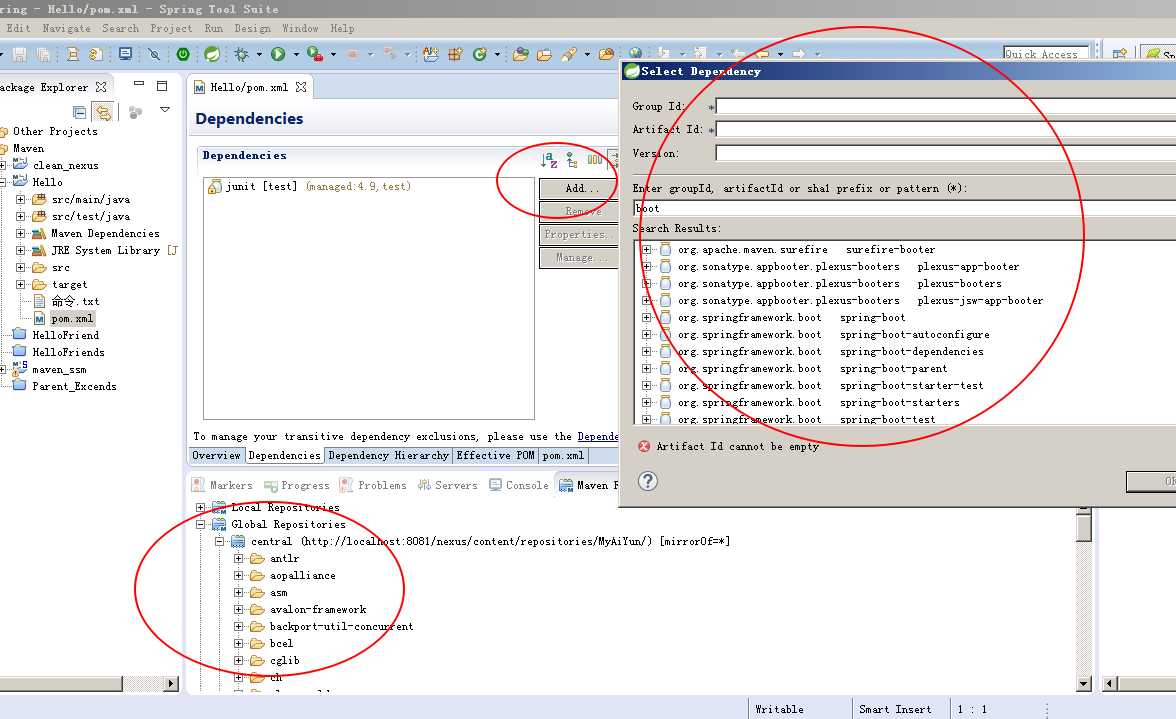Expand src/main/java in Package Explorer
Viewport: 1176px width, 719px height.
point(20,199)
